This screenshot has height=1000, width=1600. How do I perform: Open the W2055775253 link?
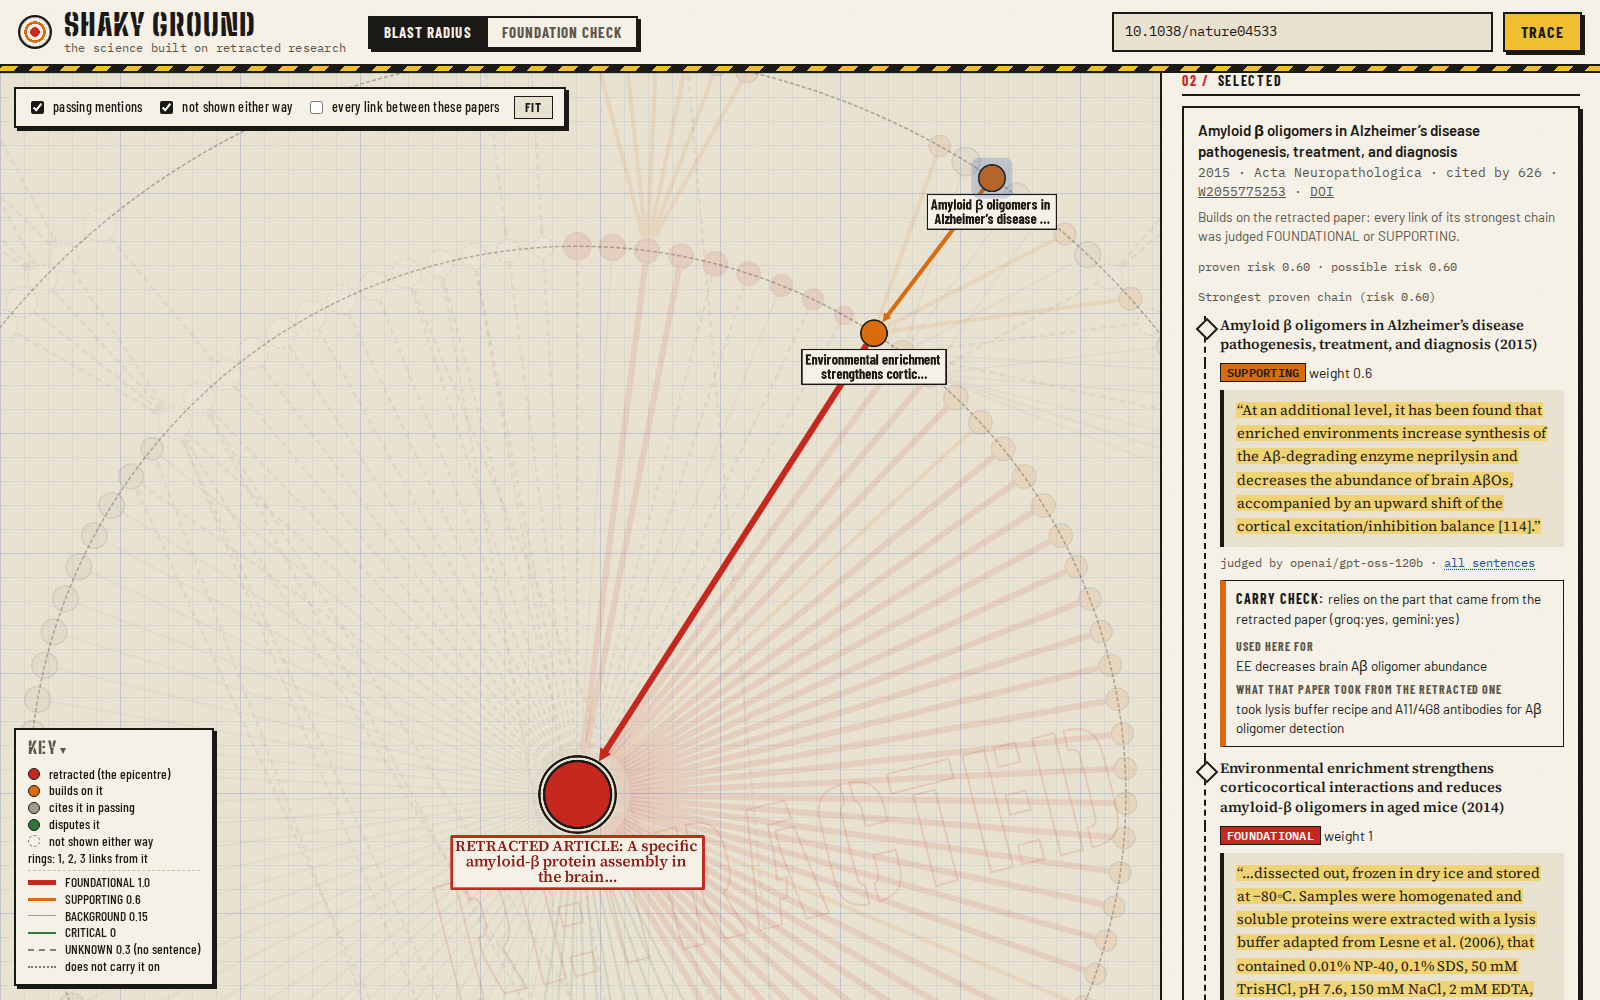tap(1242, 192)
